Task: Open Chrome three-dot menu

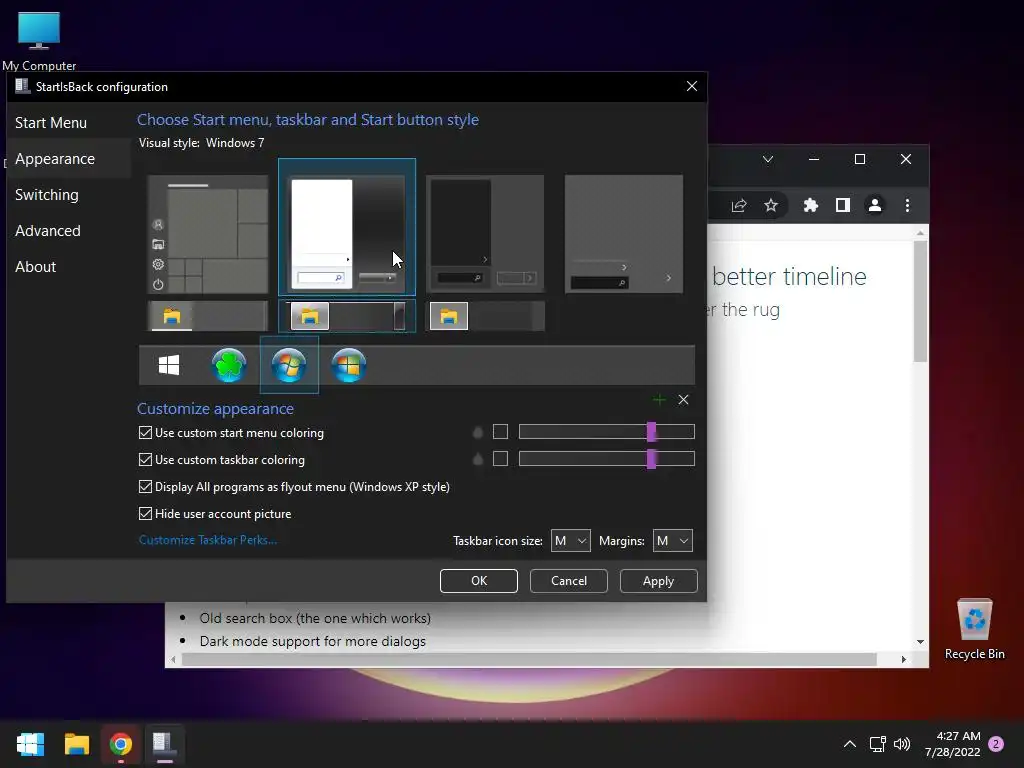Action: (907, 205)
